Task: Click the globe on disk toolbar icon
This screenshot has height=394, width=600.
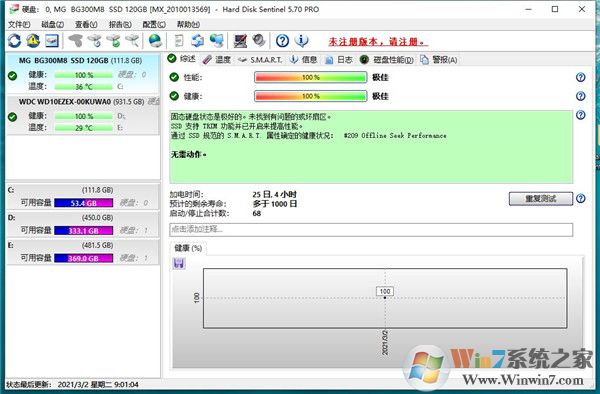Action: [155, 41]
